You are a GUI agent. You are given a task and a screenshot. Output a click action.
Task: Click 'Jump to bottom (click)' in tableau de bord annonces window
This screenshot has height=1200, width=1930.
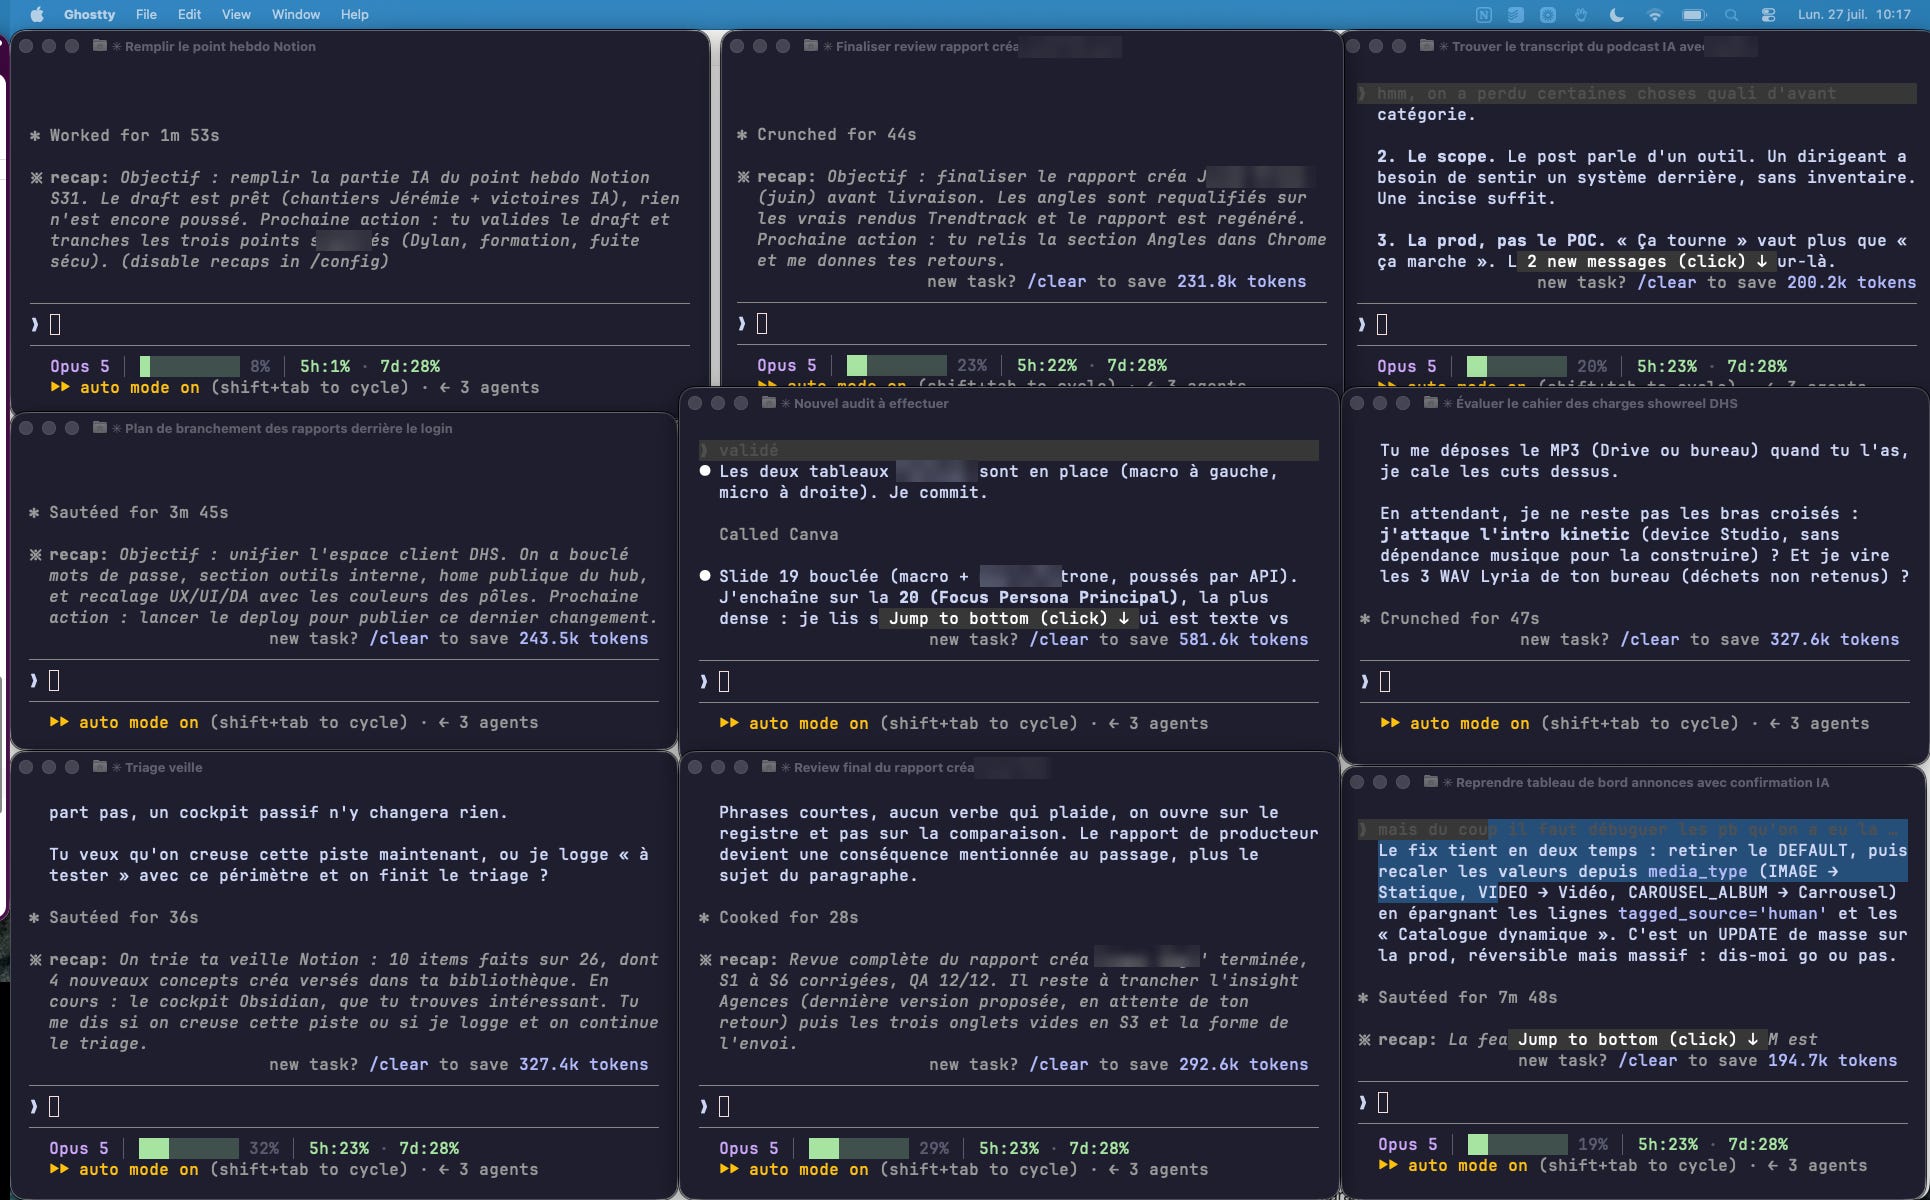1638,1039
